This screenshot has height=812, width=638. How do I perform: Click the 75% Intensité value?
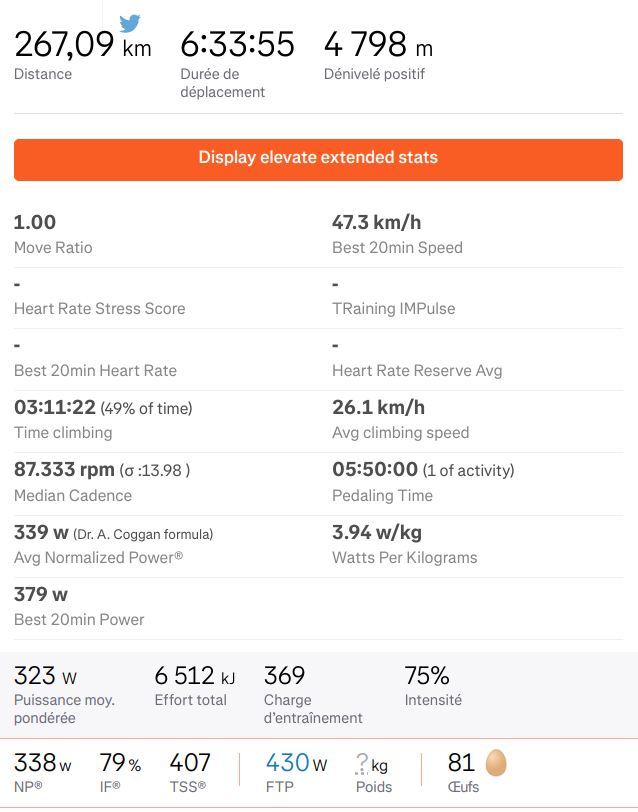427,676
